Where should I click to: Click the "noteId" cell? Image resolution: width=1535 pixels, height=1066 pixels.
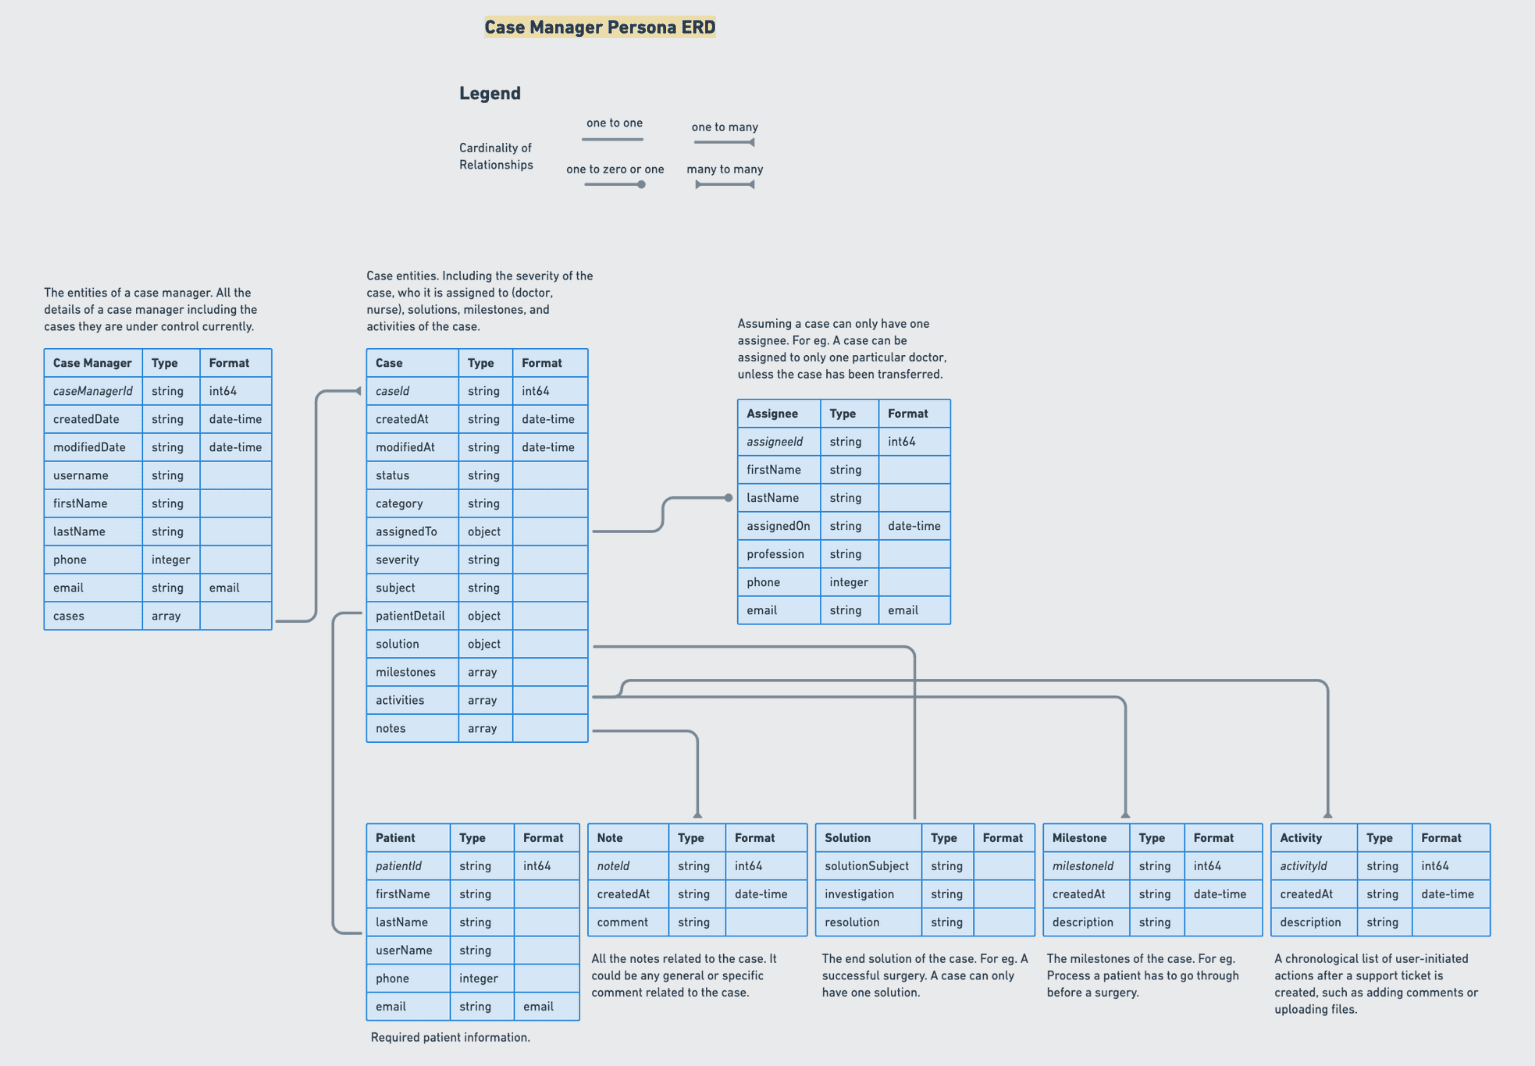pyautogui.click(x=629, y=866)
